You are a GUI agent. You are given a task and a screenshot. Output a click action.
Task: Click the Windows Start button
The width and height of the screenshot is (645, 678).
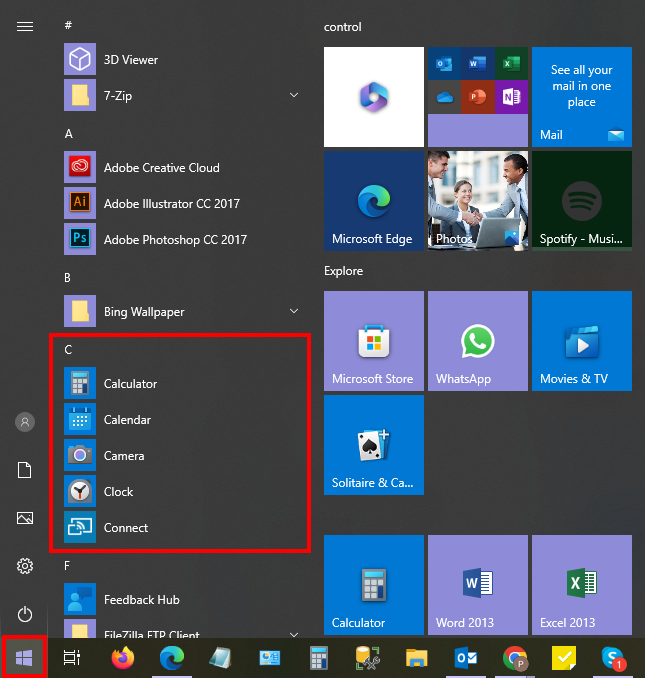(x=24, y=658)
